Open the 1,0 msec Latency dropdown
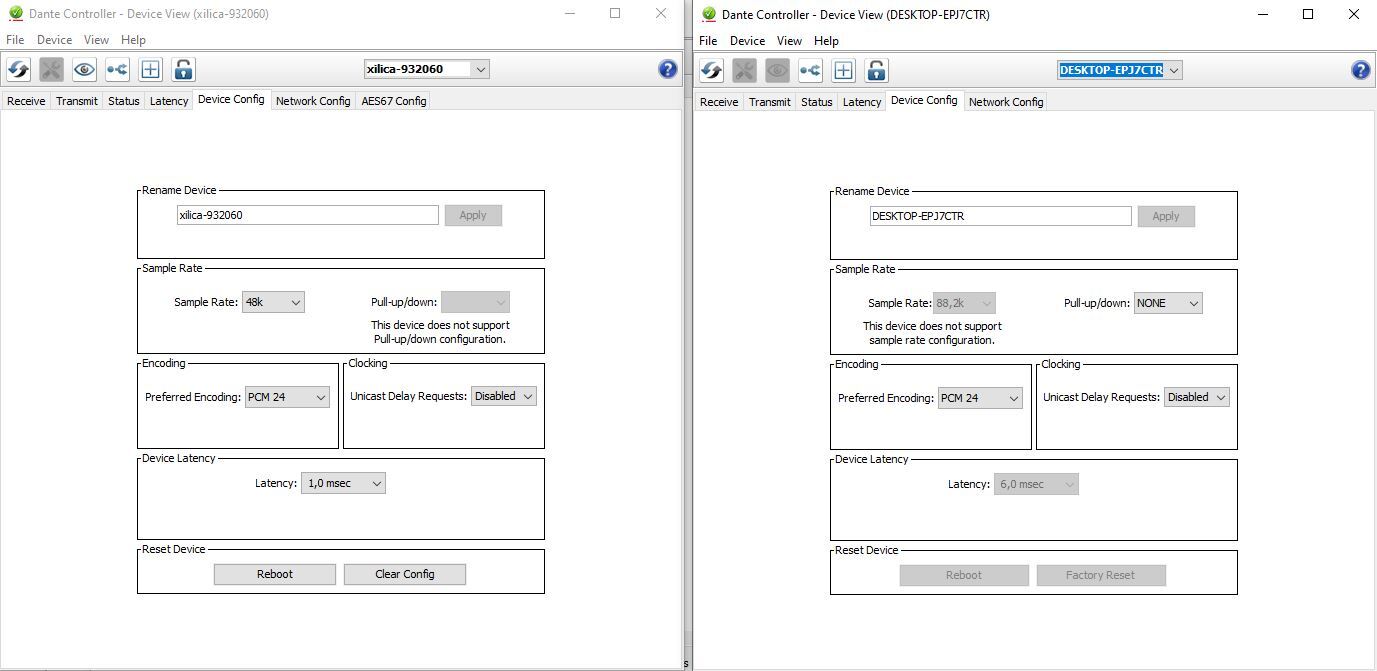Image resolution: width=1377 pixels, height=671 pixels. coord(343,483)
